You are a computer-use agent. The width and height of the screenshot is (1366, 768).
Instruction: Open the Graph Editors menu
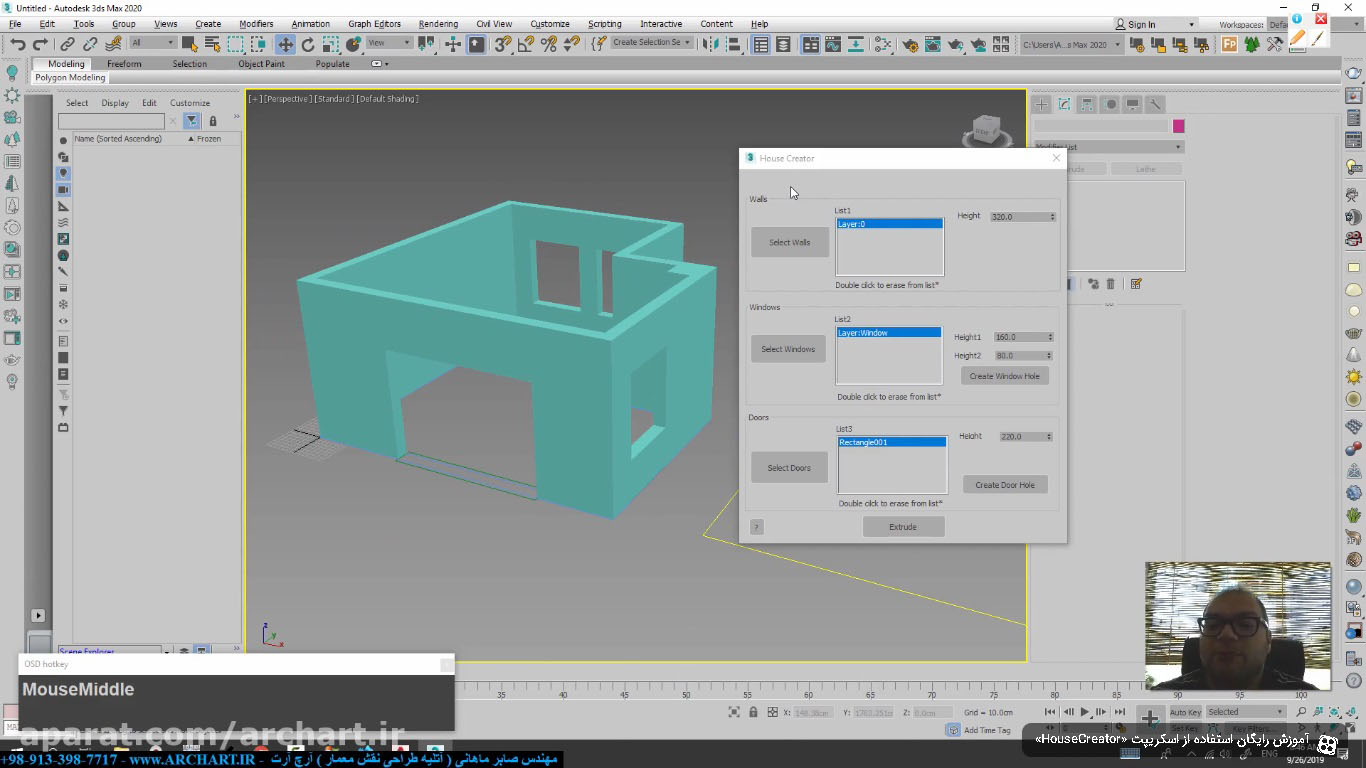(x=374, y=24)
